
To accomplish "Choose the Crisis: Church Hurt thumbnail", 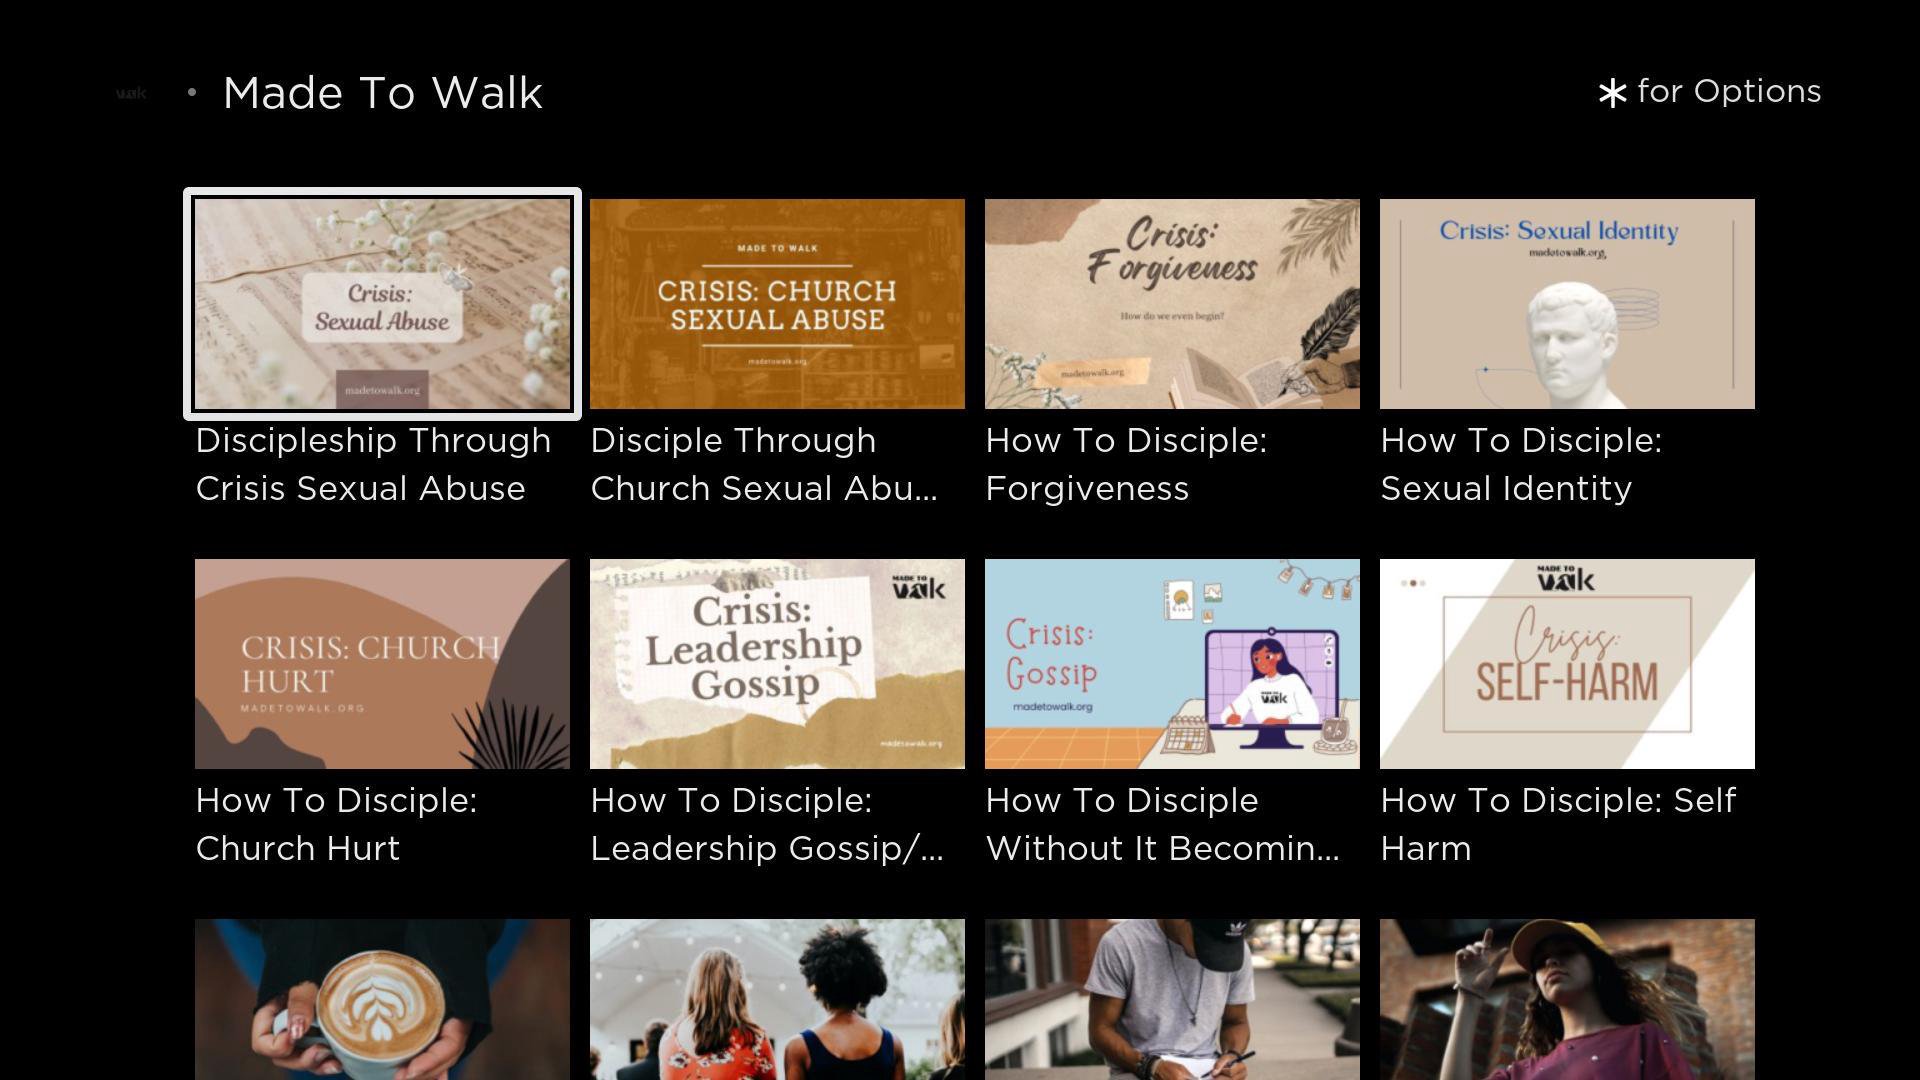I will point(382,664).
